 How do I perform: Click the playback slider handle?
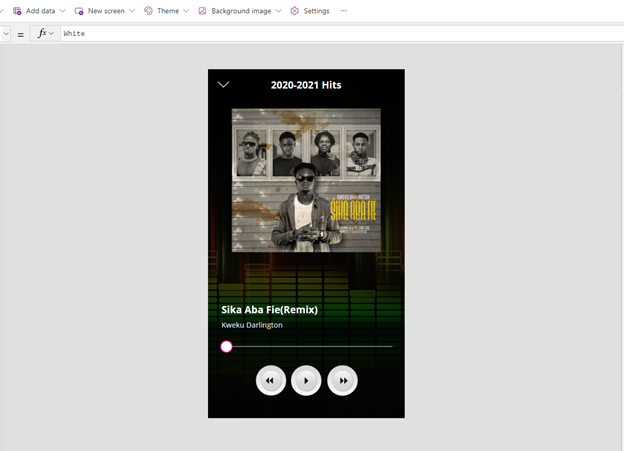[226, 347]
